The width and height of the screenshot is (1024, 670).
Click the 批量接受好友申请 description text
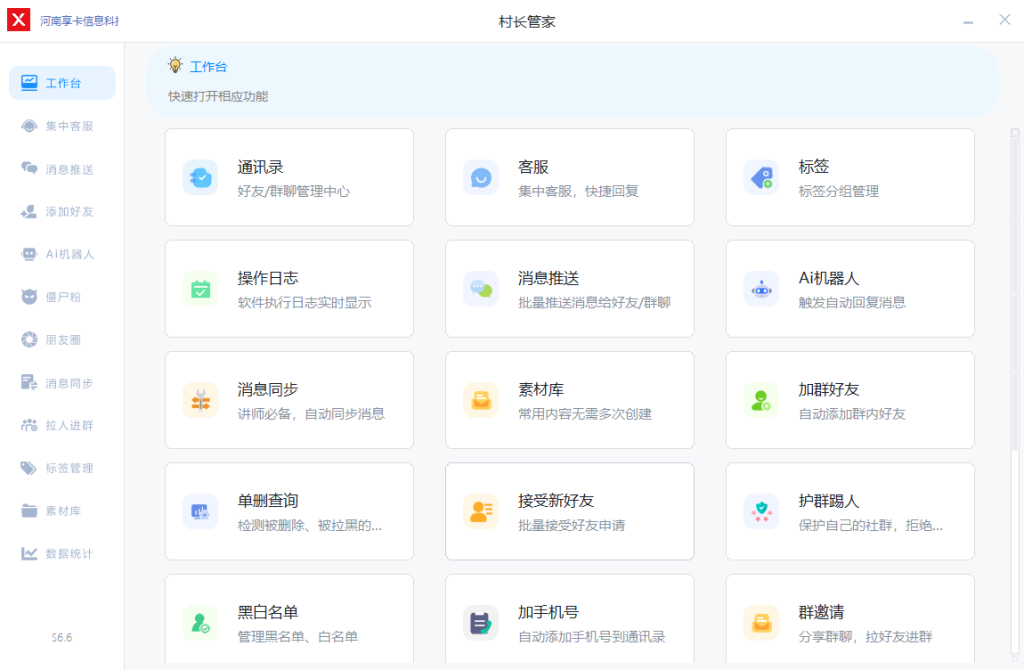click(571, 525)
